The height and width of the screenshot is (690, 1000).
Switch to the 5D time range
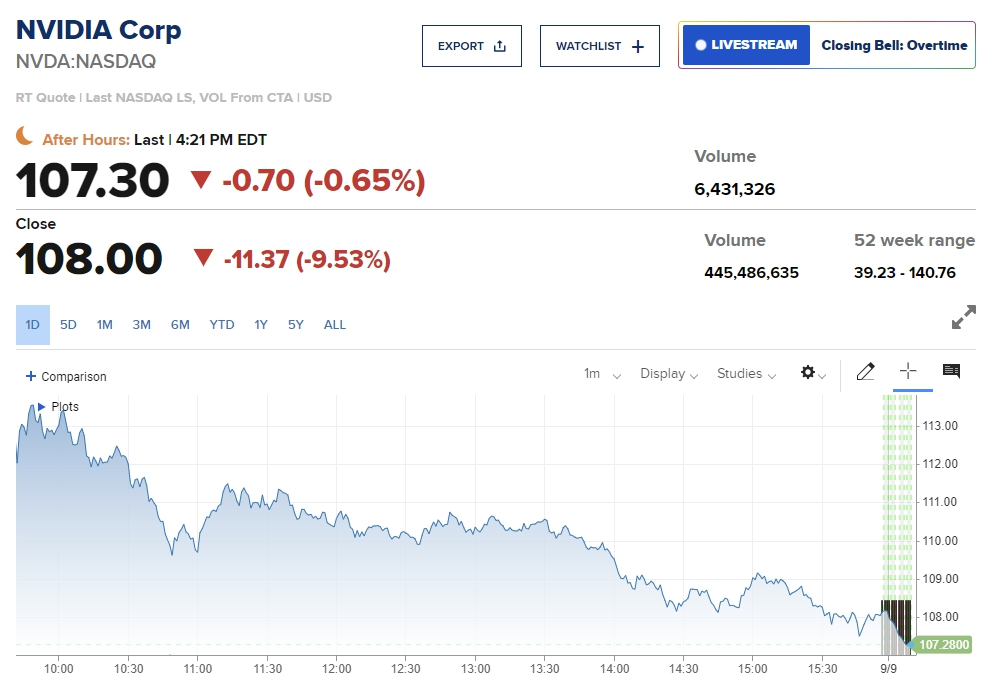click(x=68, y=325)
